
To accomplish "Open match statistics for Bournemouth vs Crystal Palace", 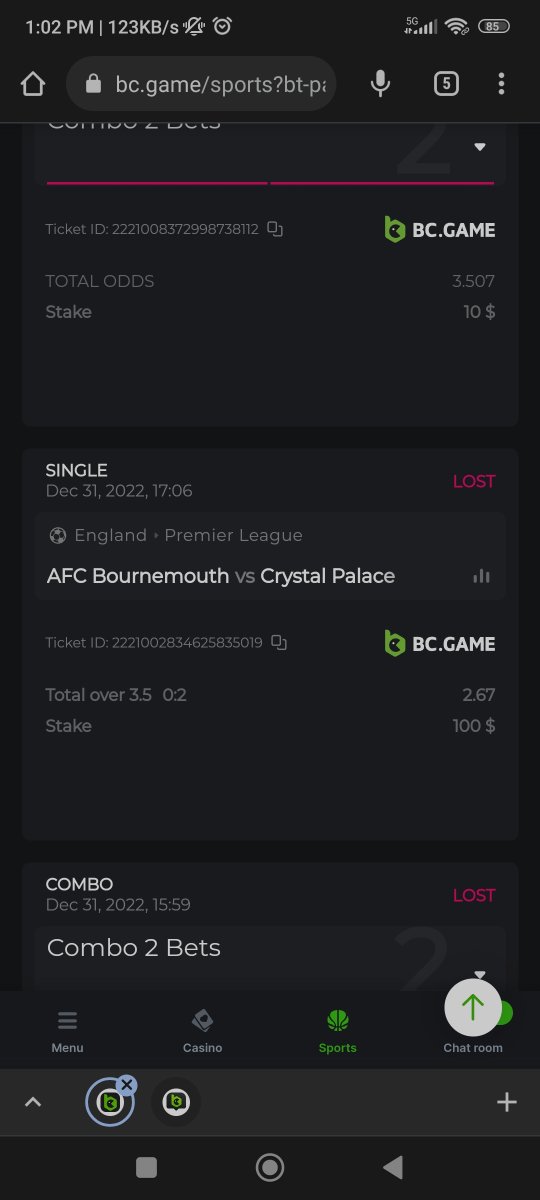I will 482,576.
